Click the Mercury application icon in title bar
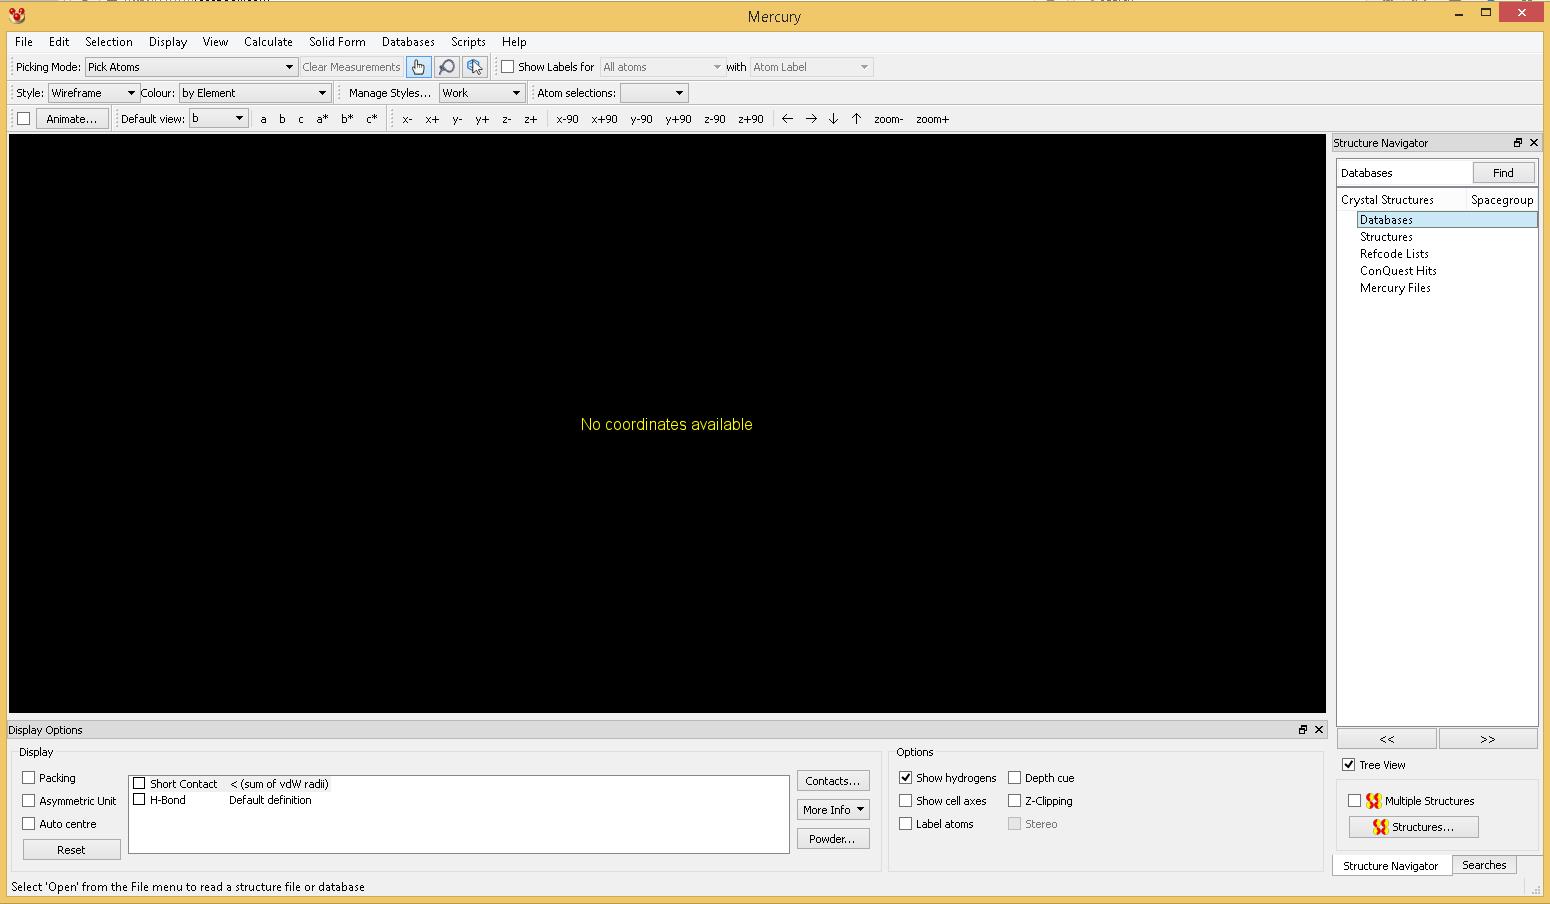The image size is (1550, 904). tap(17, 16)
